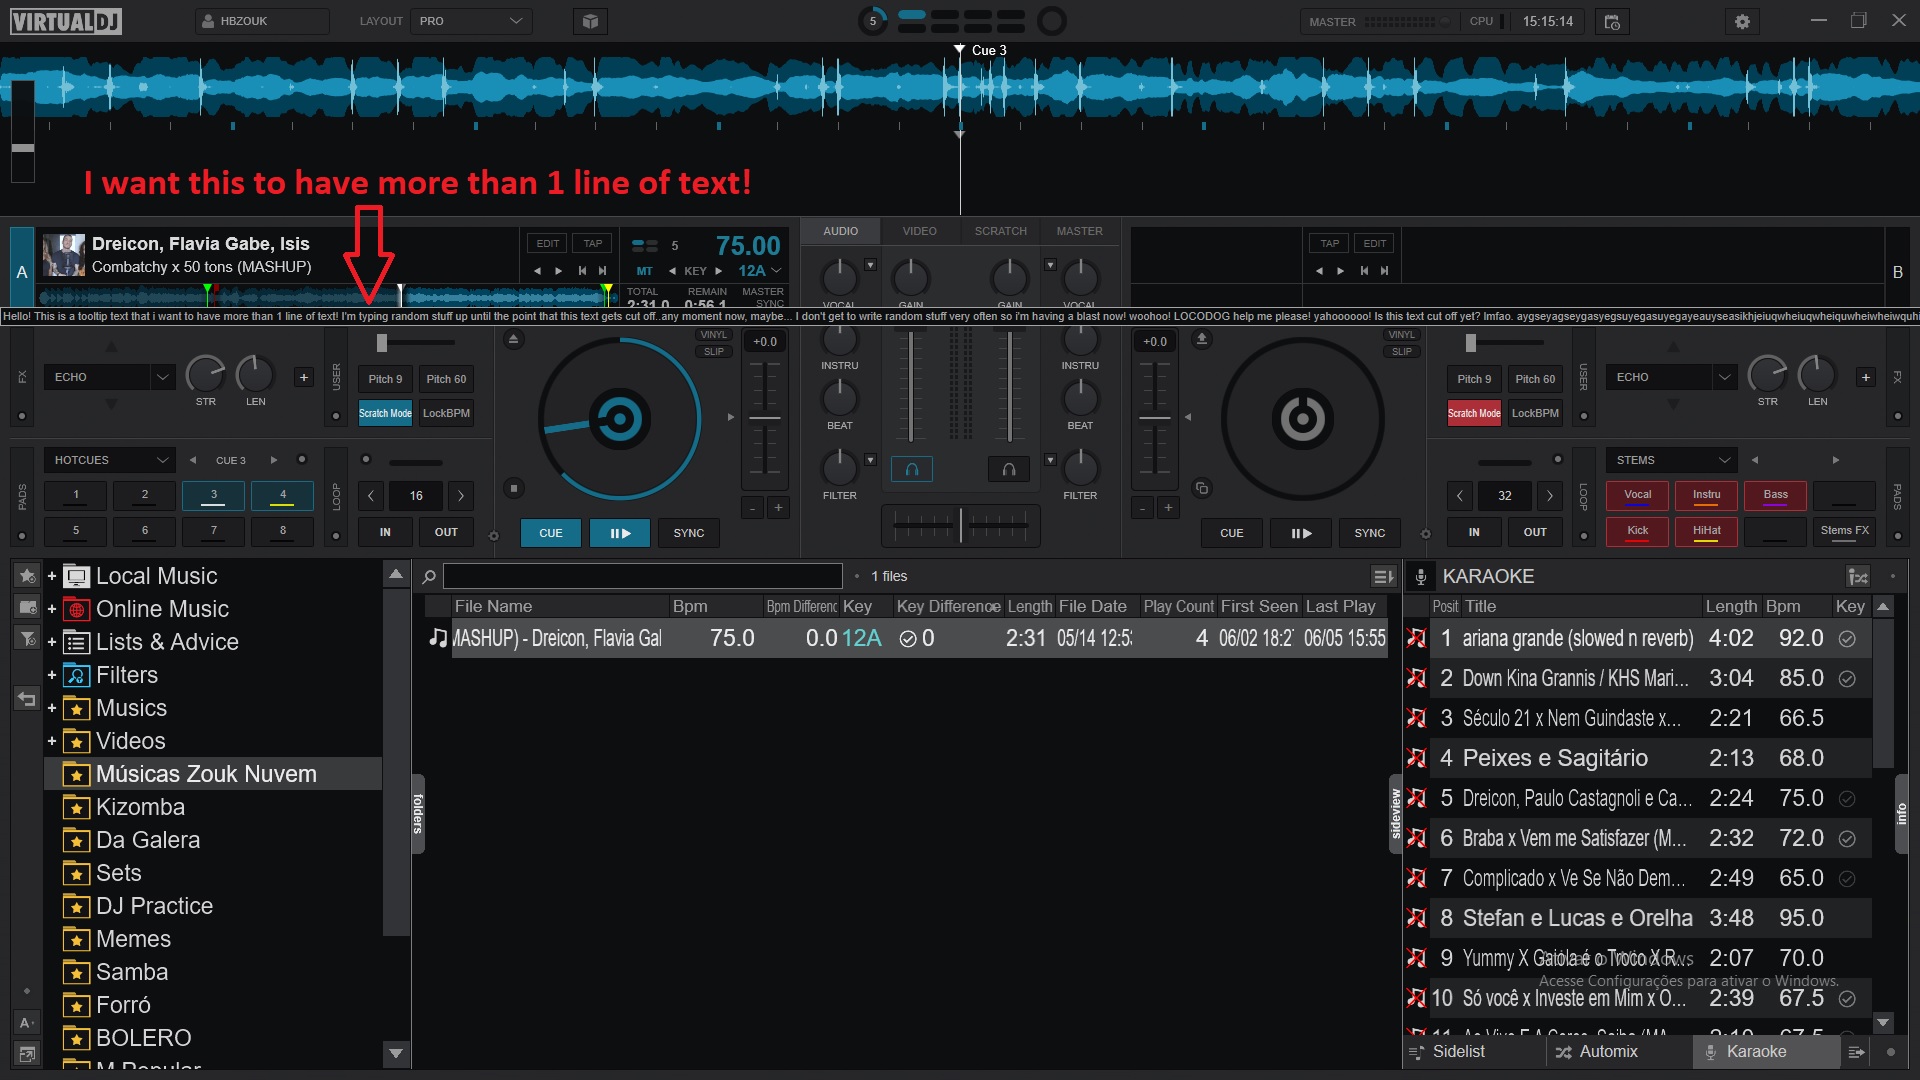Enable SYNC on deck A
1920x1080 pixels.
[689, 533]
